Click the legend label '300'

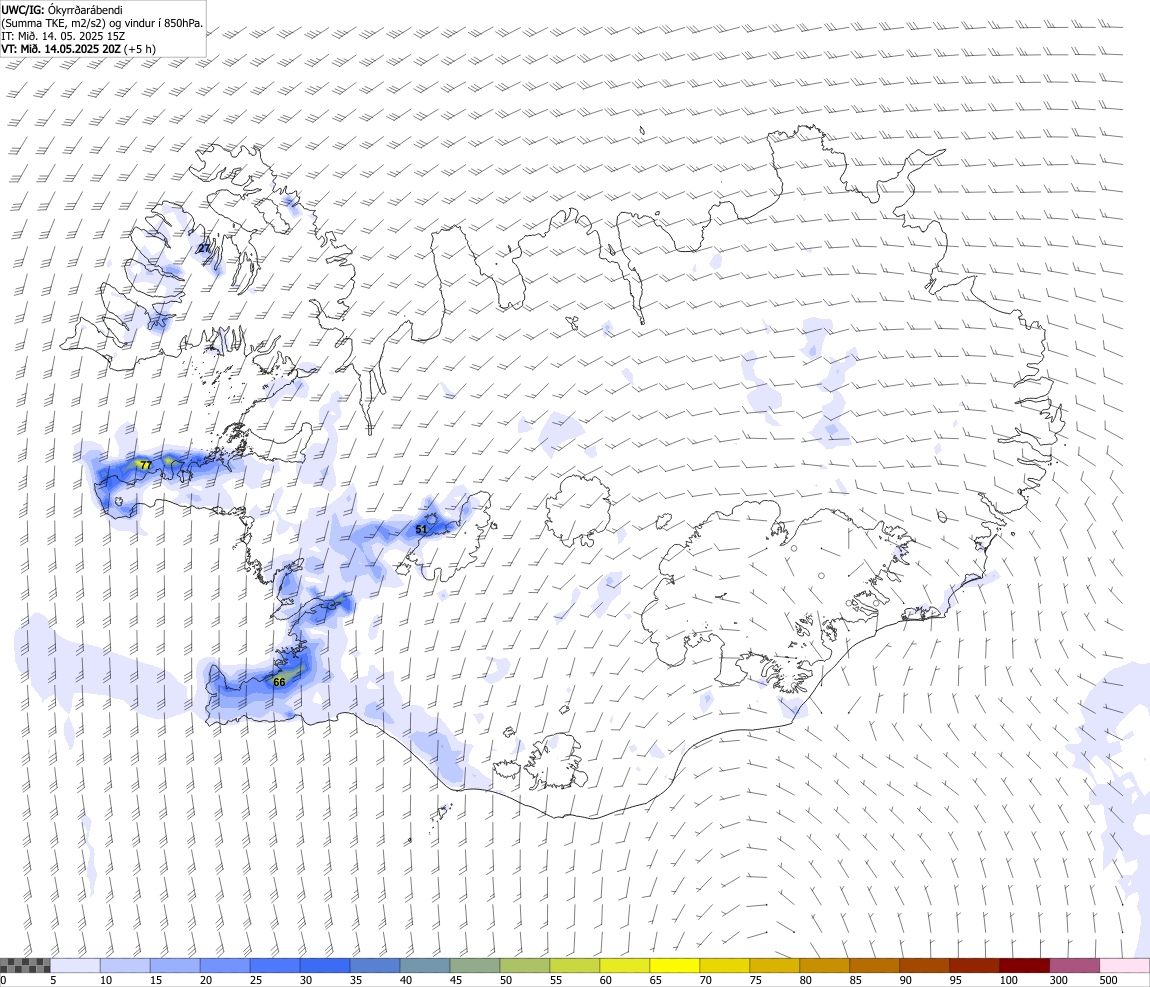(1058, 980)
